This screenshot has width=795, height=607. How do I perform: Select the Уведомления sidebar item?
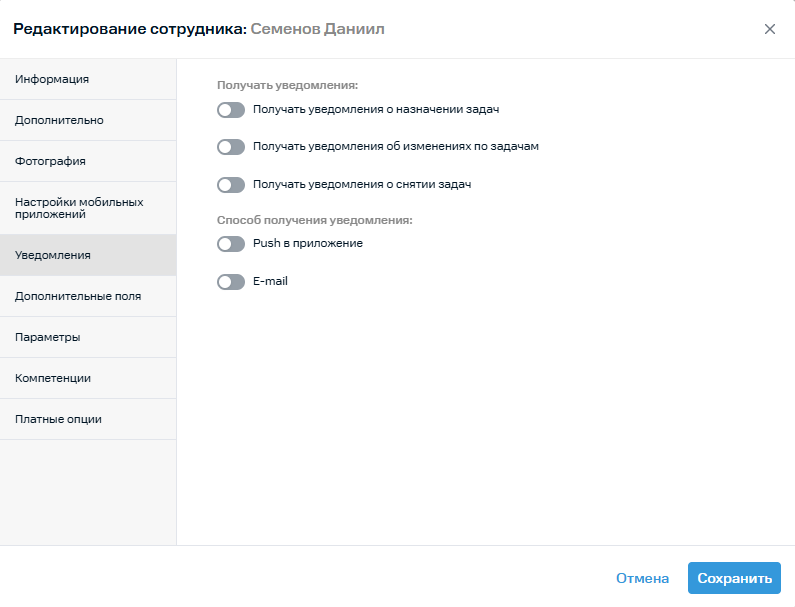88,255
